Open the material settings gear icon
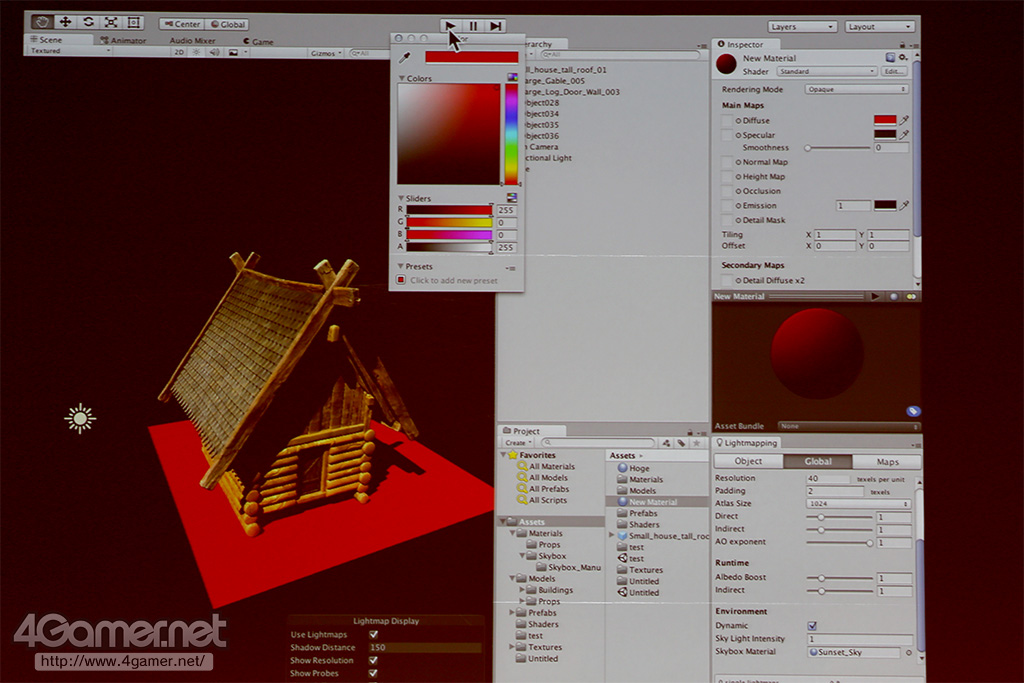 point(903,57)
